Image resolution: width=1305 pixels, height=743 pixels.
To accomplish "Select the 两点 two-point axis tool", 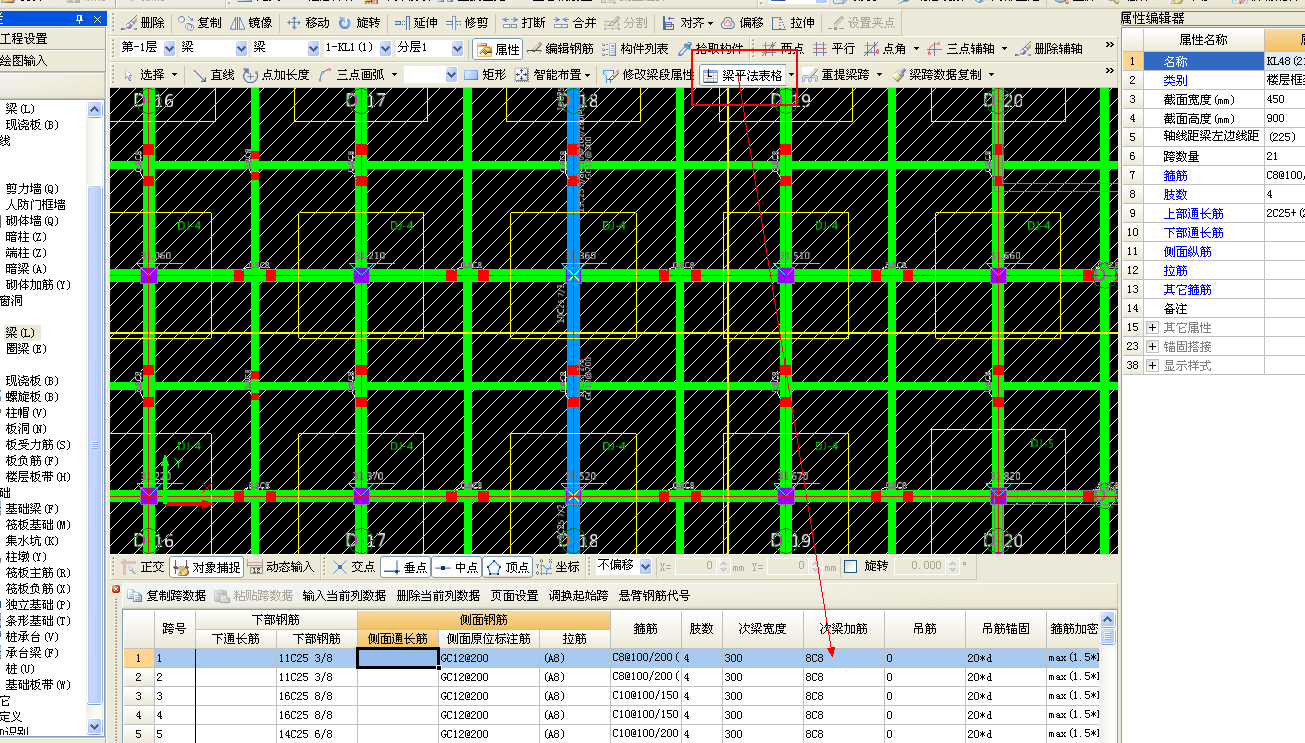I will (x=782, y=48).
